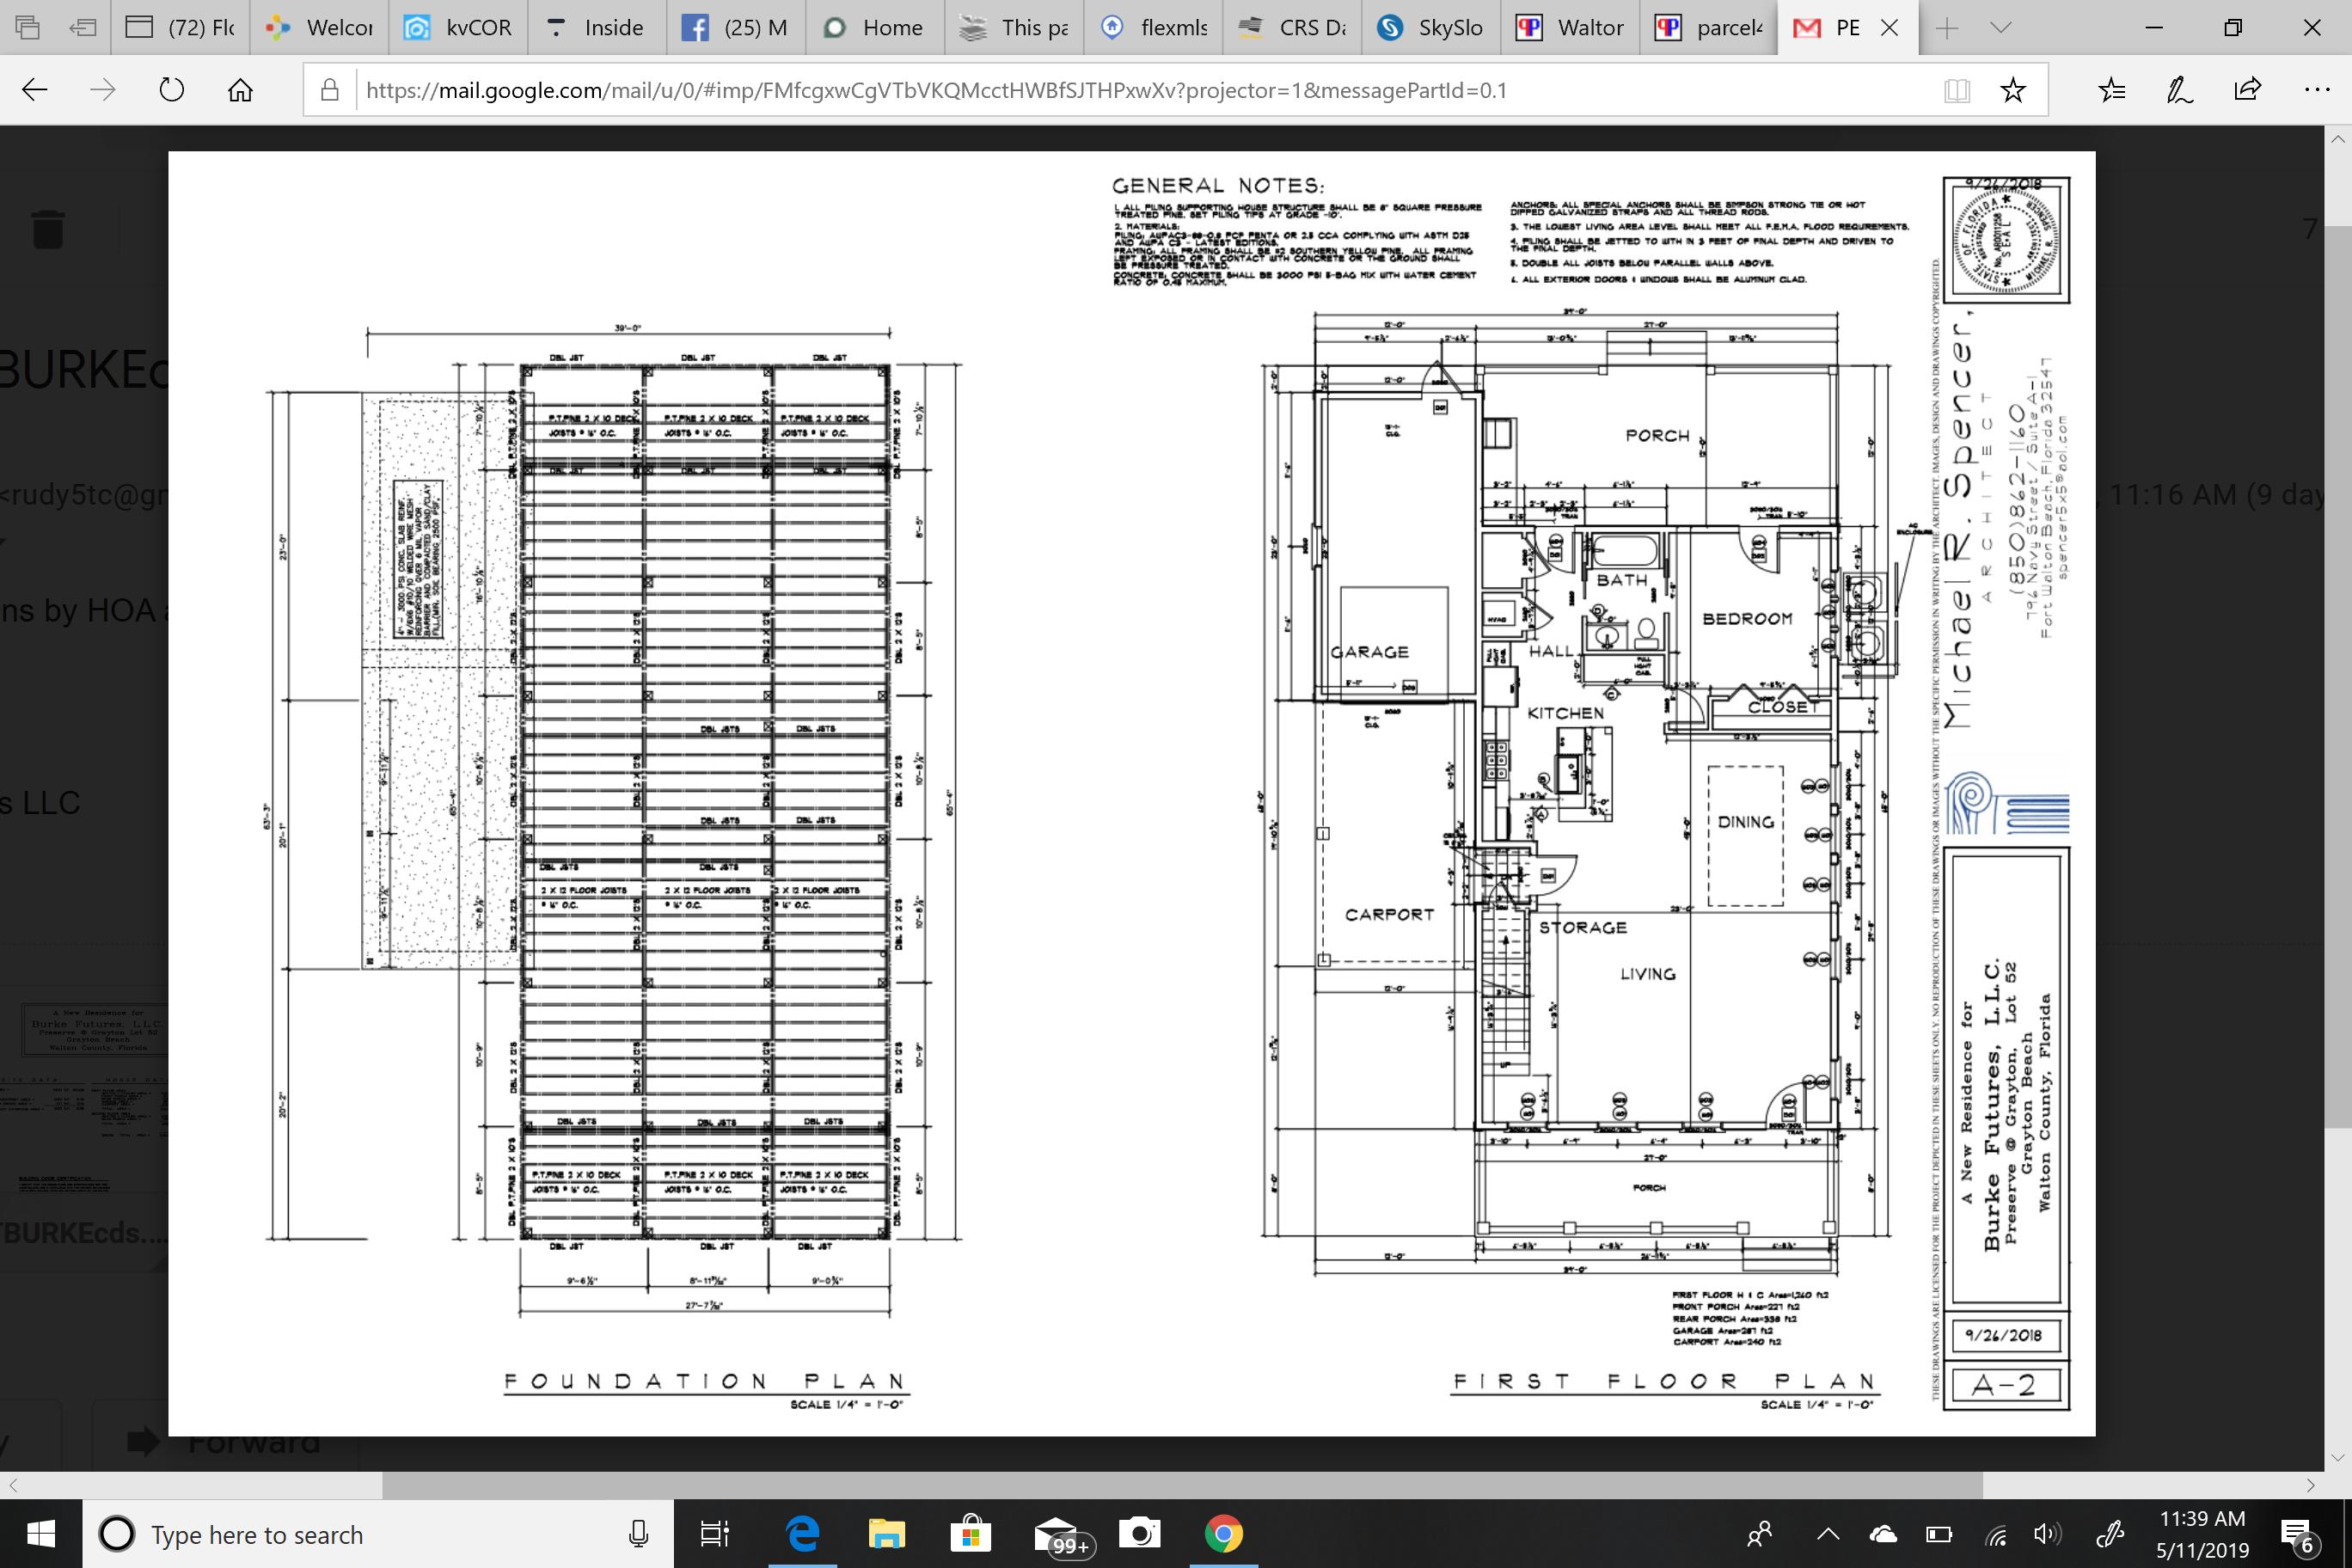The image size is (2352, 1568).
Task: Show hidden system tray icons
Action: tap(1828, 1534)
